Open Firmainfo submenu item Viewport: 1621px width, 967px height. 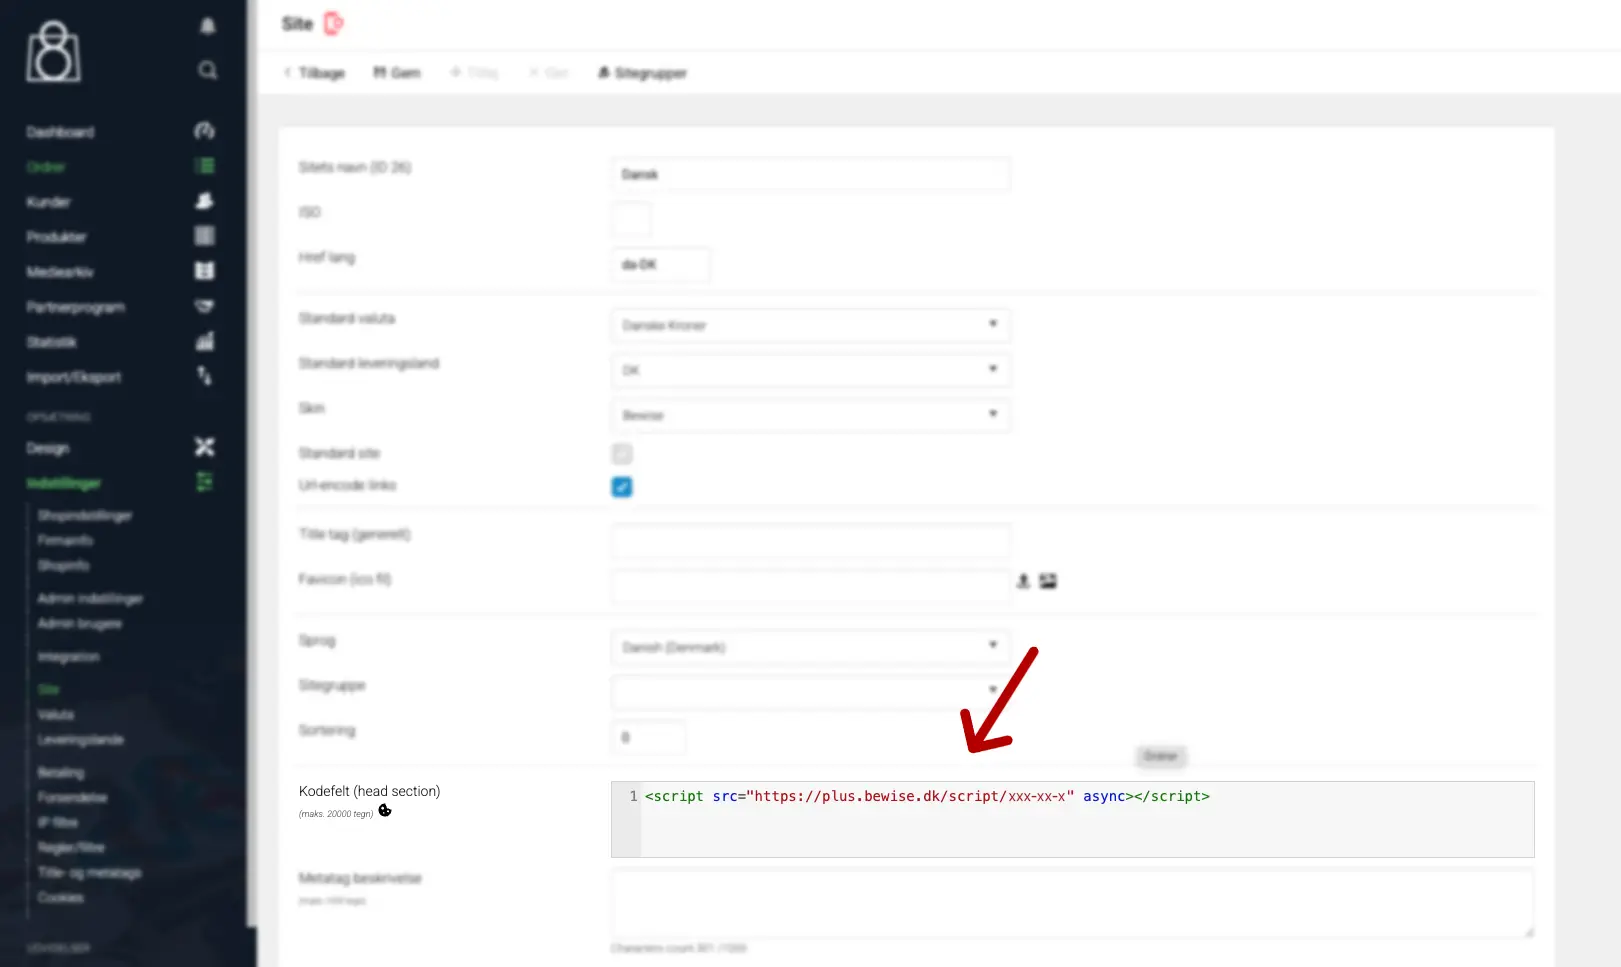pos(65,540)
